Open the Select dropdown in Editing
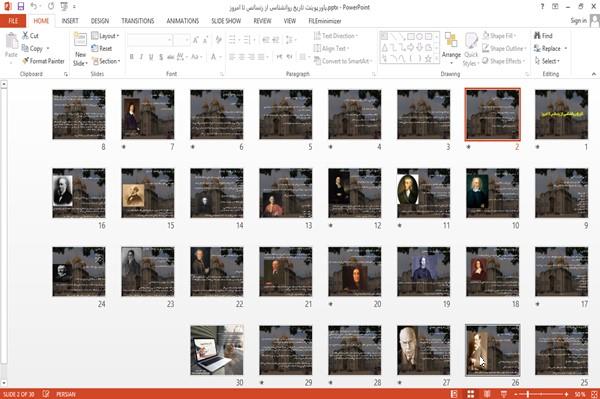Screen dimensions: 600x399 547,61
